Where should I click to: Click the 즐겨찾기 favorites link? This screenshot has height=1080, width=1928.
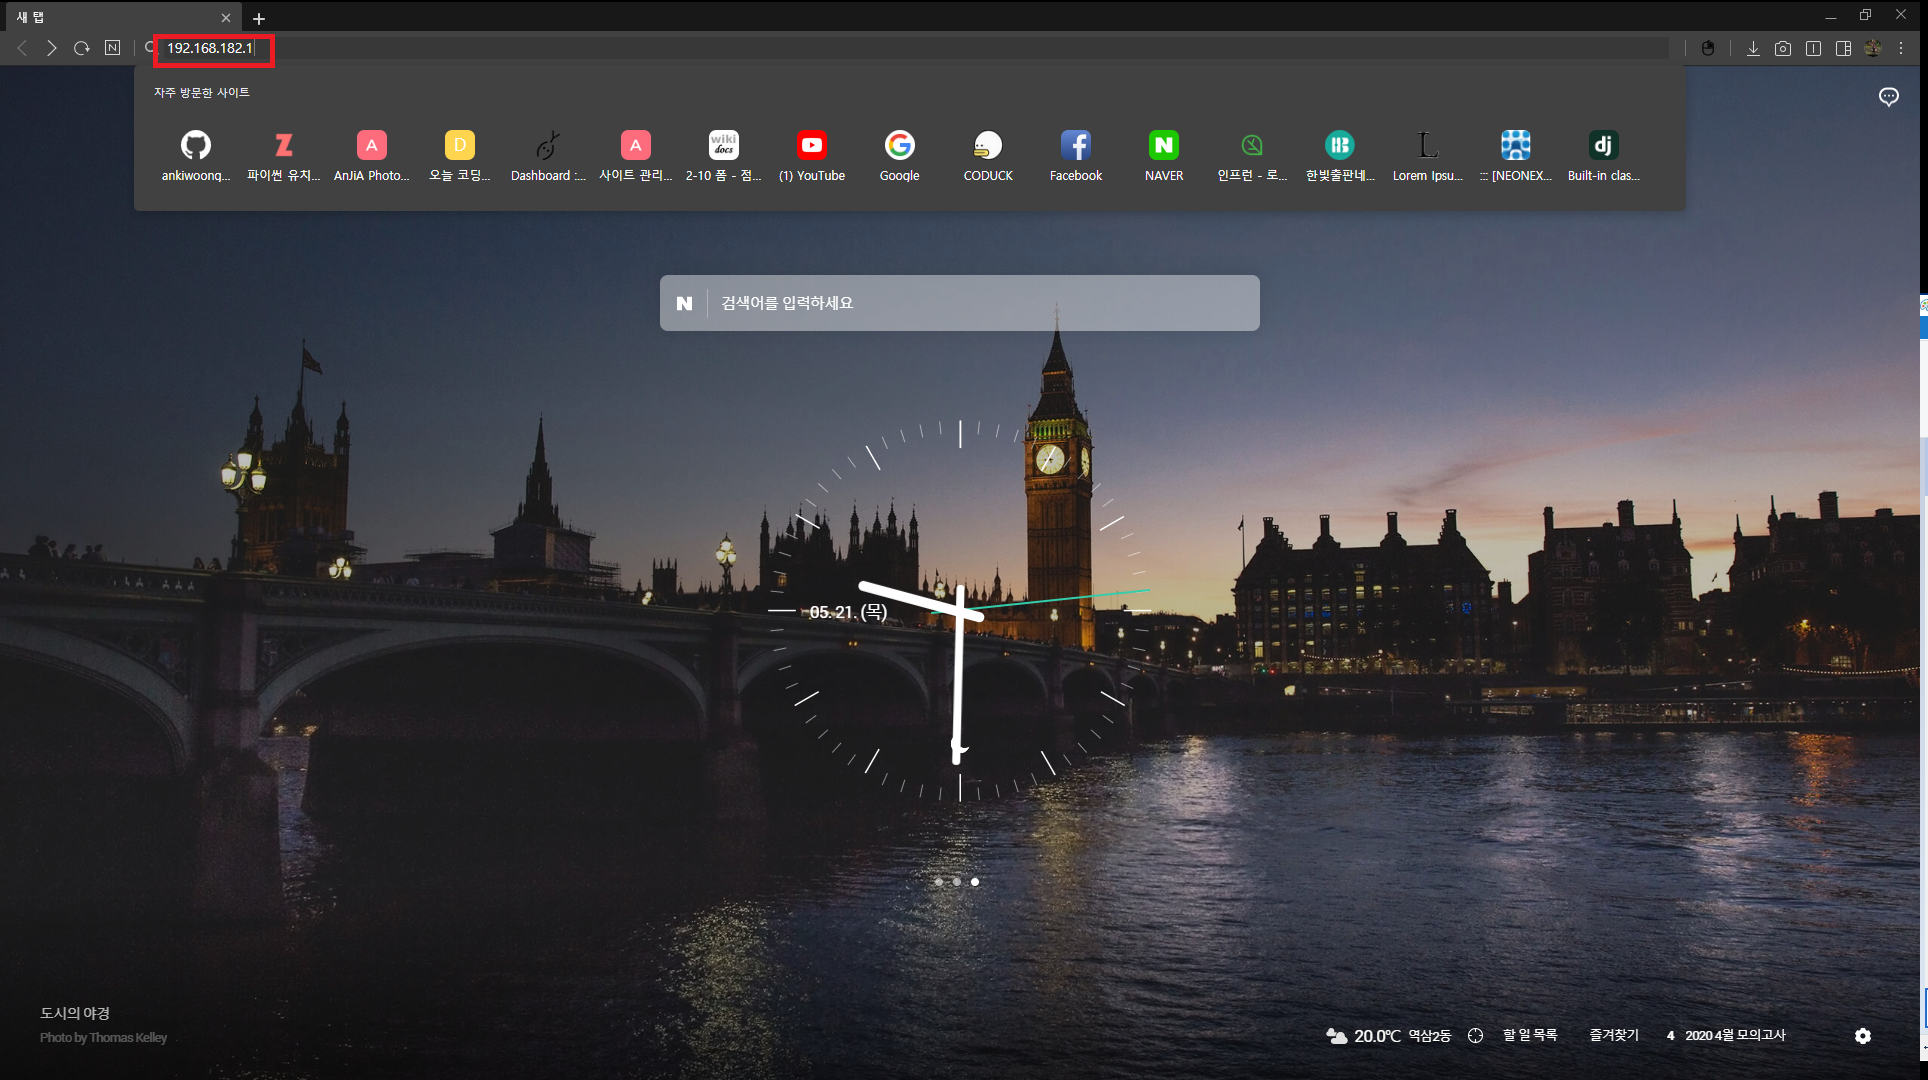1614,1035
